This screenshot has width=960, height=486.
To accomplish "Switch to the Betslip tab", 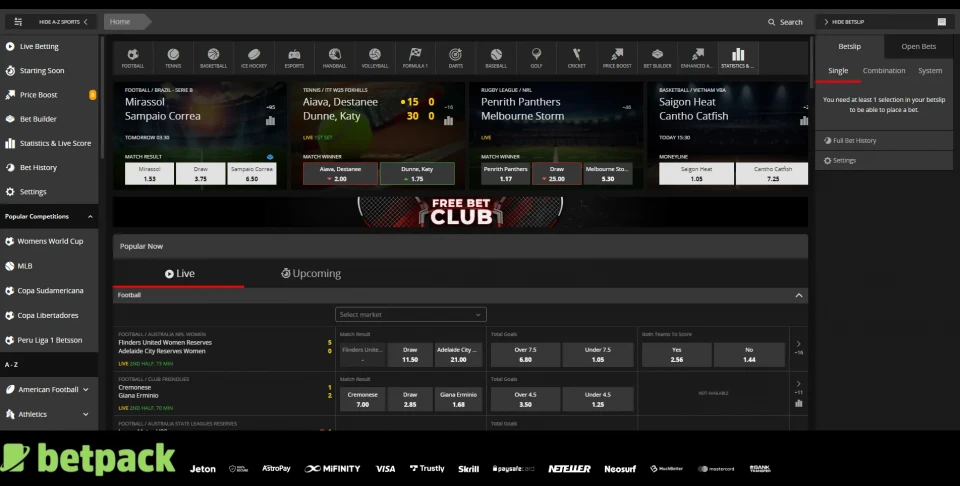I will pos(850,47).
